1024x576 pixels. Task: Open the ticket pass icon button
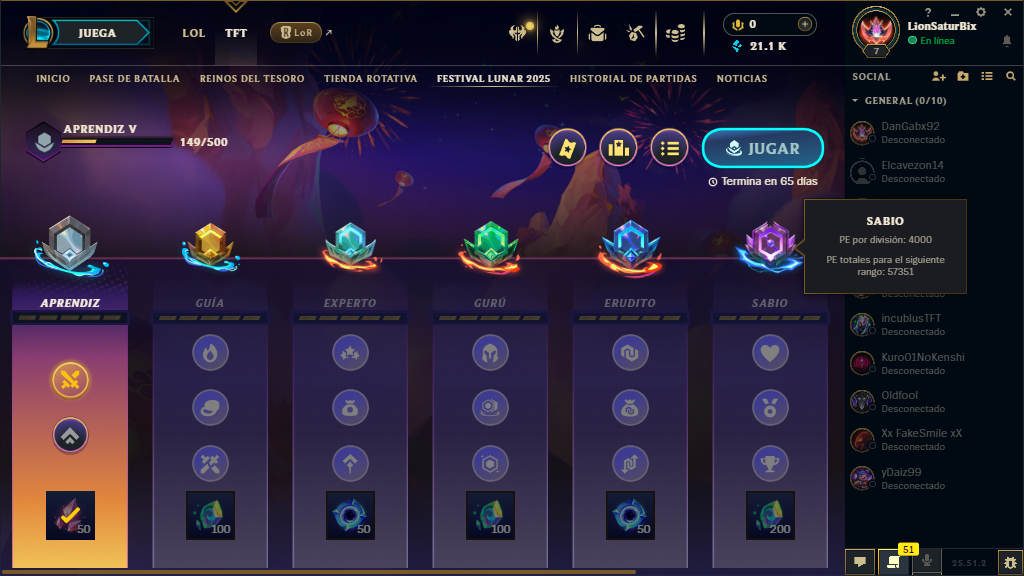(567, 148)
